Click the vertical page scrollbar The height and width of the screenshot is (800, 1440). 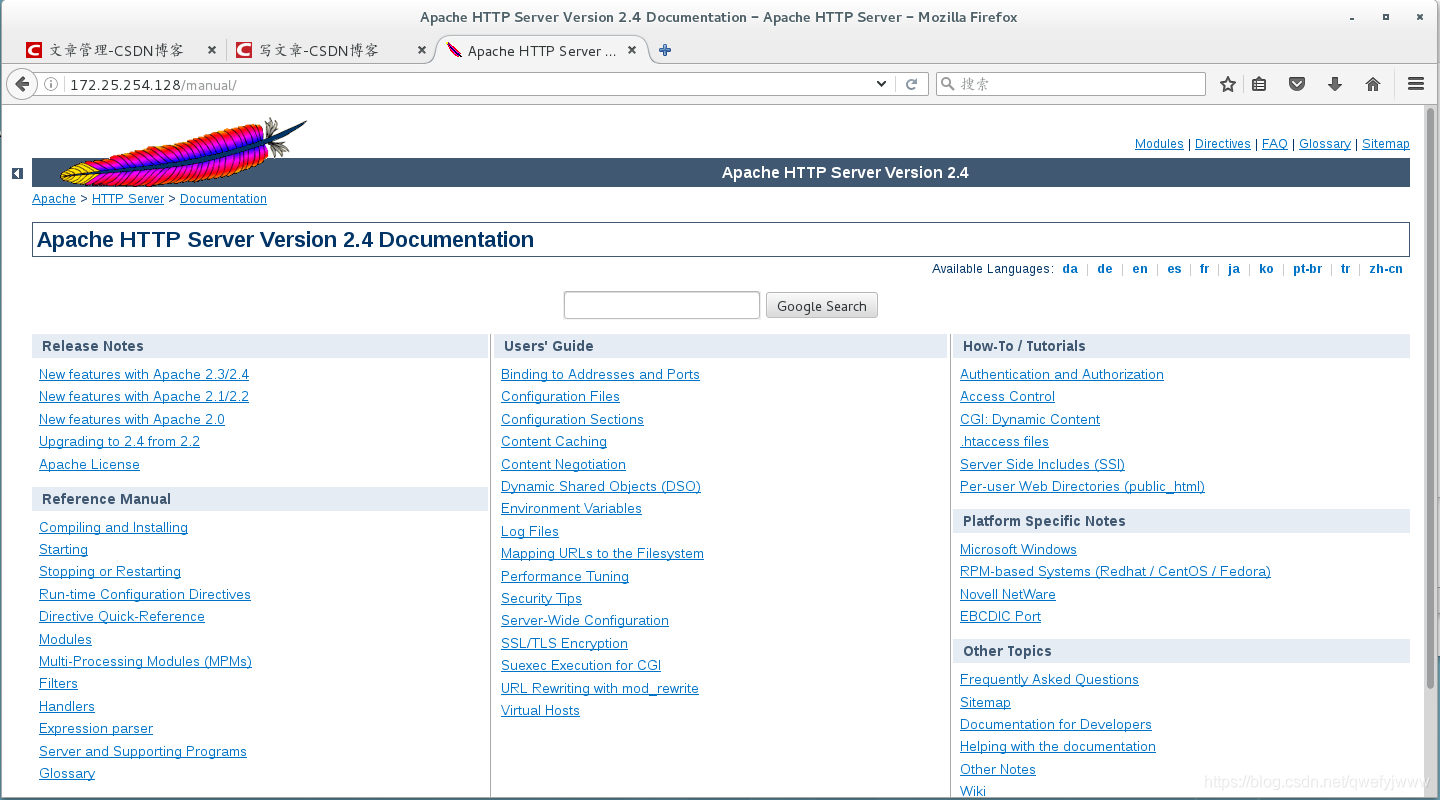(1431, 400)
